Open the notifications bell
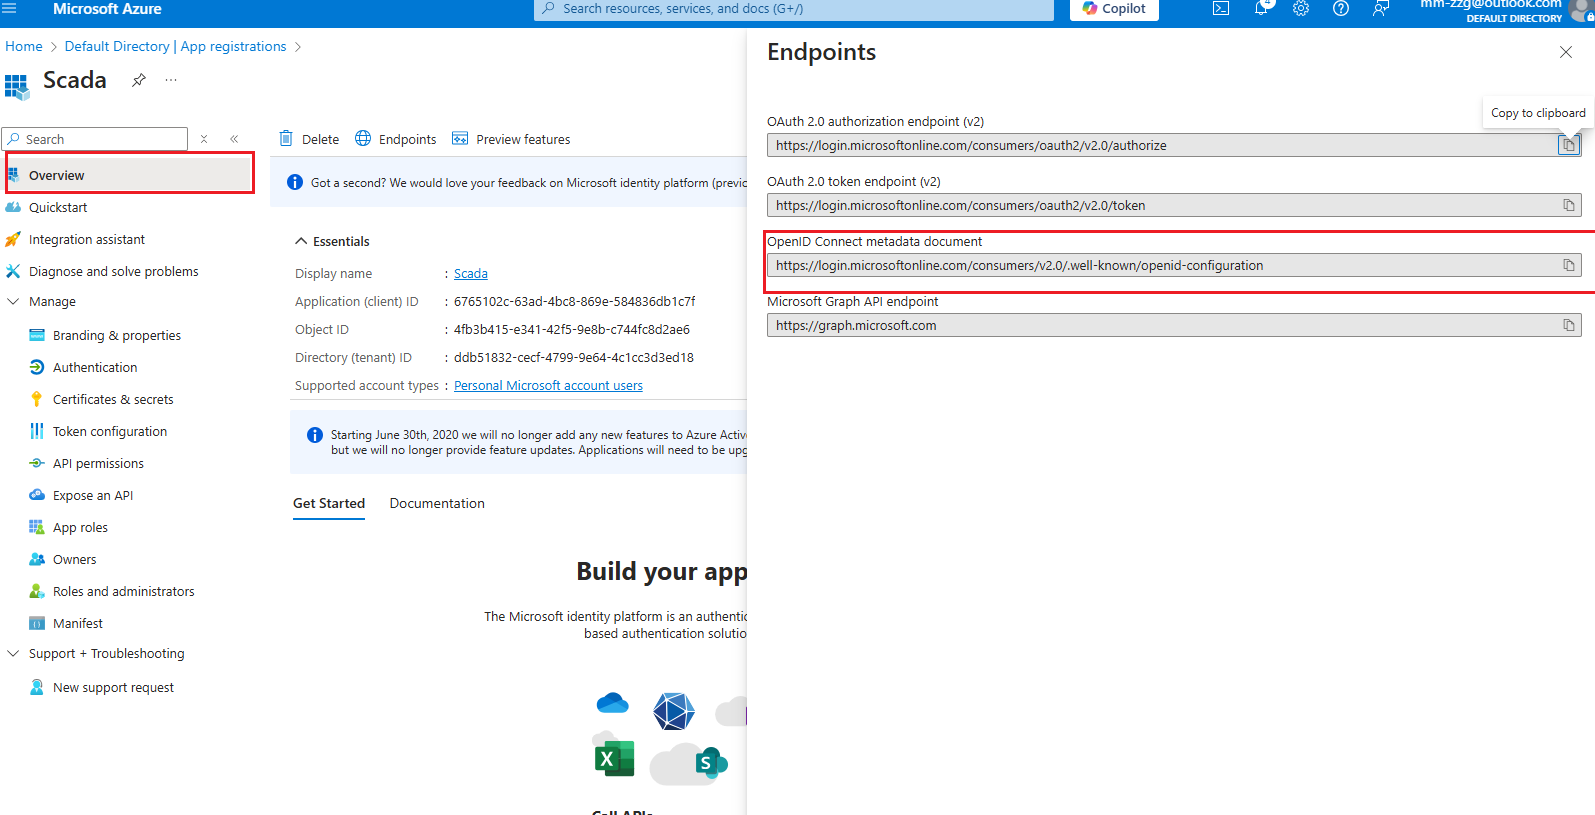The image size is (1595, 815). coord(1261,9)
